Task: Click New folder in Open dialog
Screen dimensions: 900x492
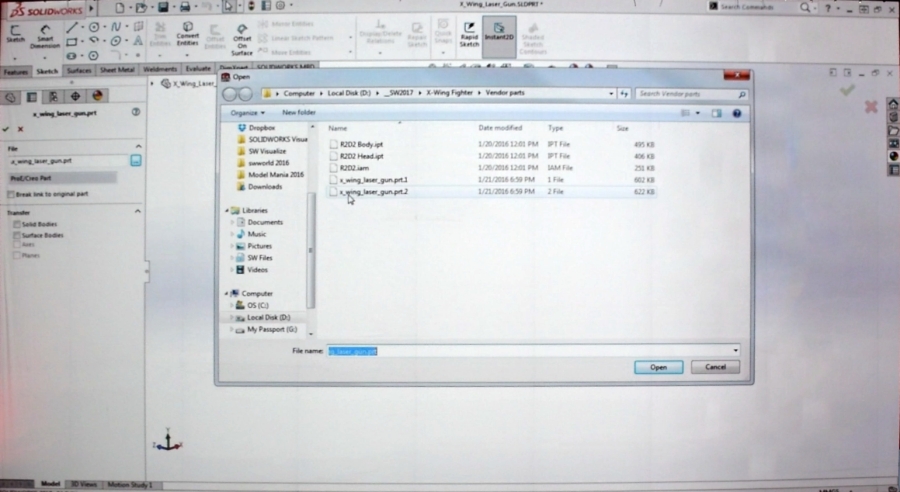Action: coord(298,113)
